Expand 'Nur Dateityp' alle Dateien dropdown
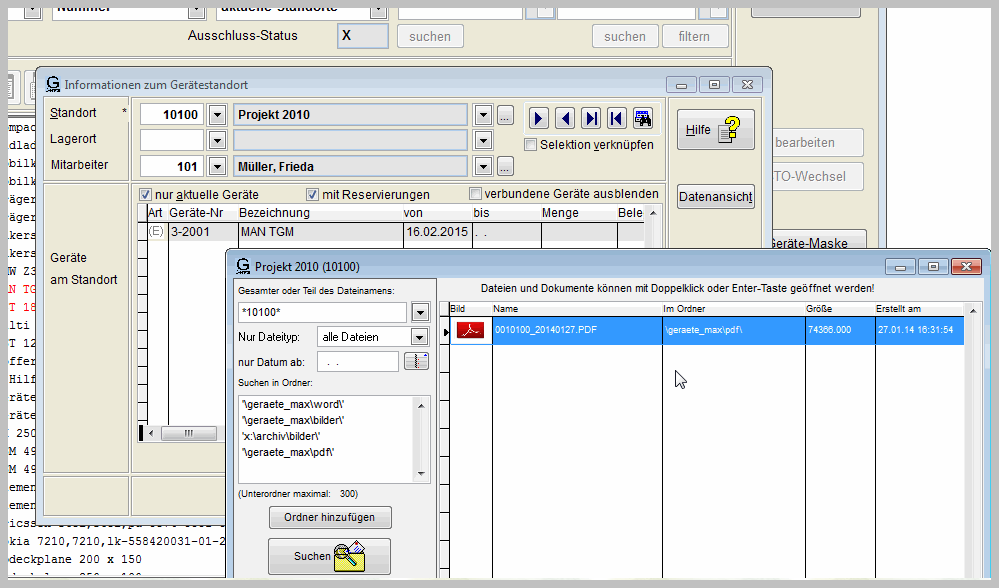 (419, 337)
